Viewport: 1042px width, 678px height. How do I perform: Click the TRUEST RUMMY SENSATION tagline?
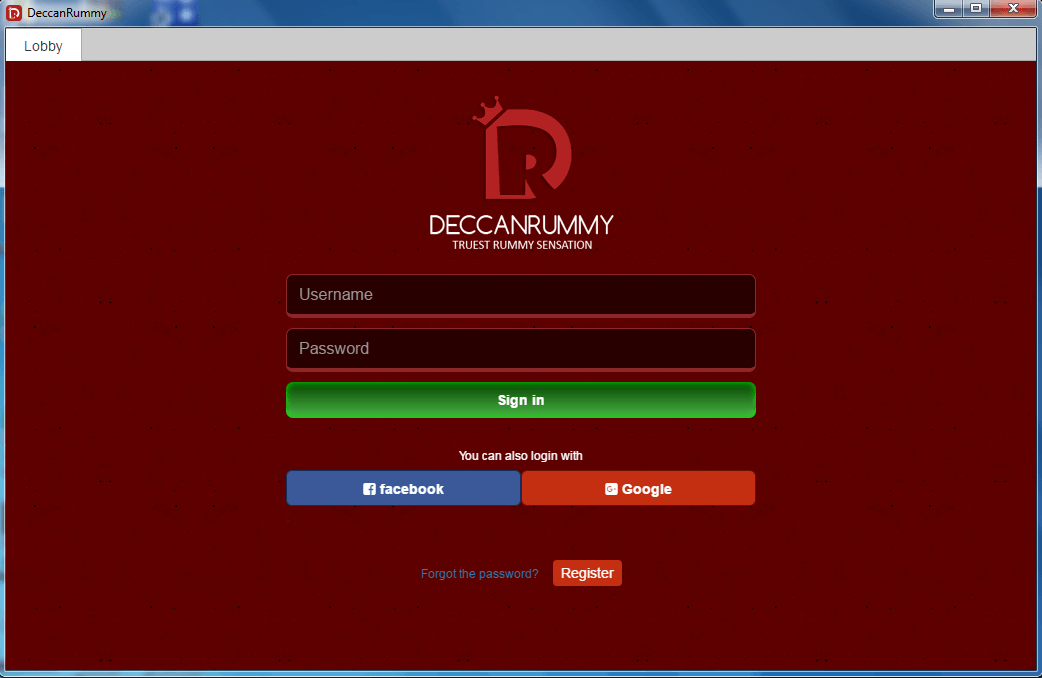coord(522,245)
